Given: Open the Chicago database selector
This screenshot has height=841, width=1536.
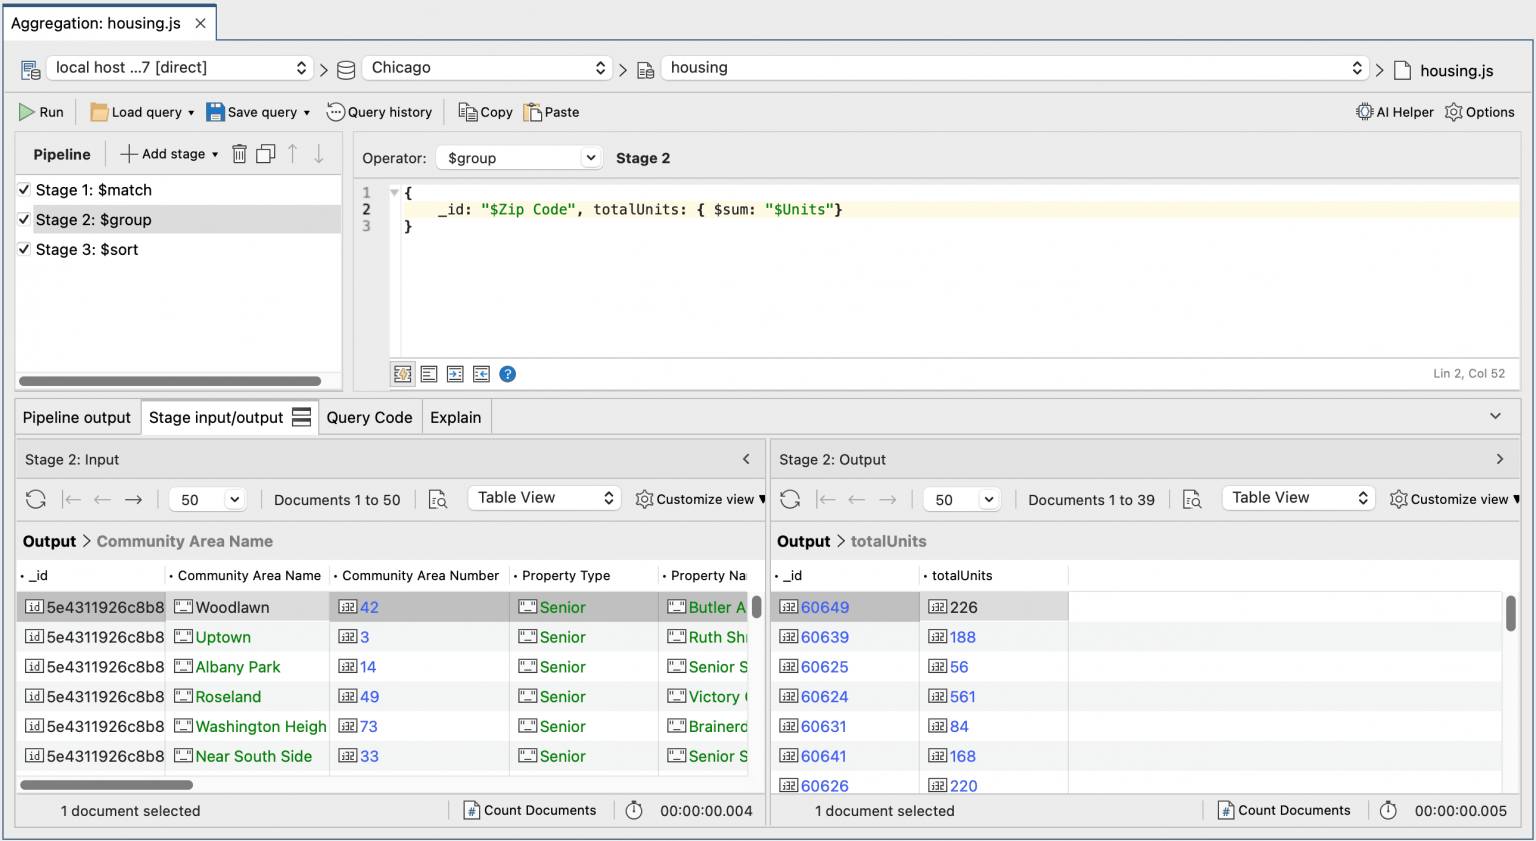Looking at the screenshot, I should [487, 67].
